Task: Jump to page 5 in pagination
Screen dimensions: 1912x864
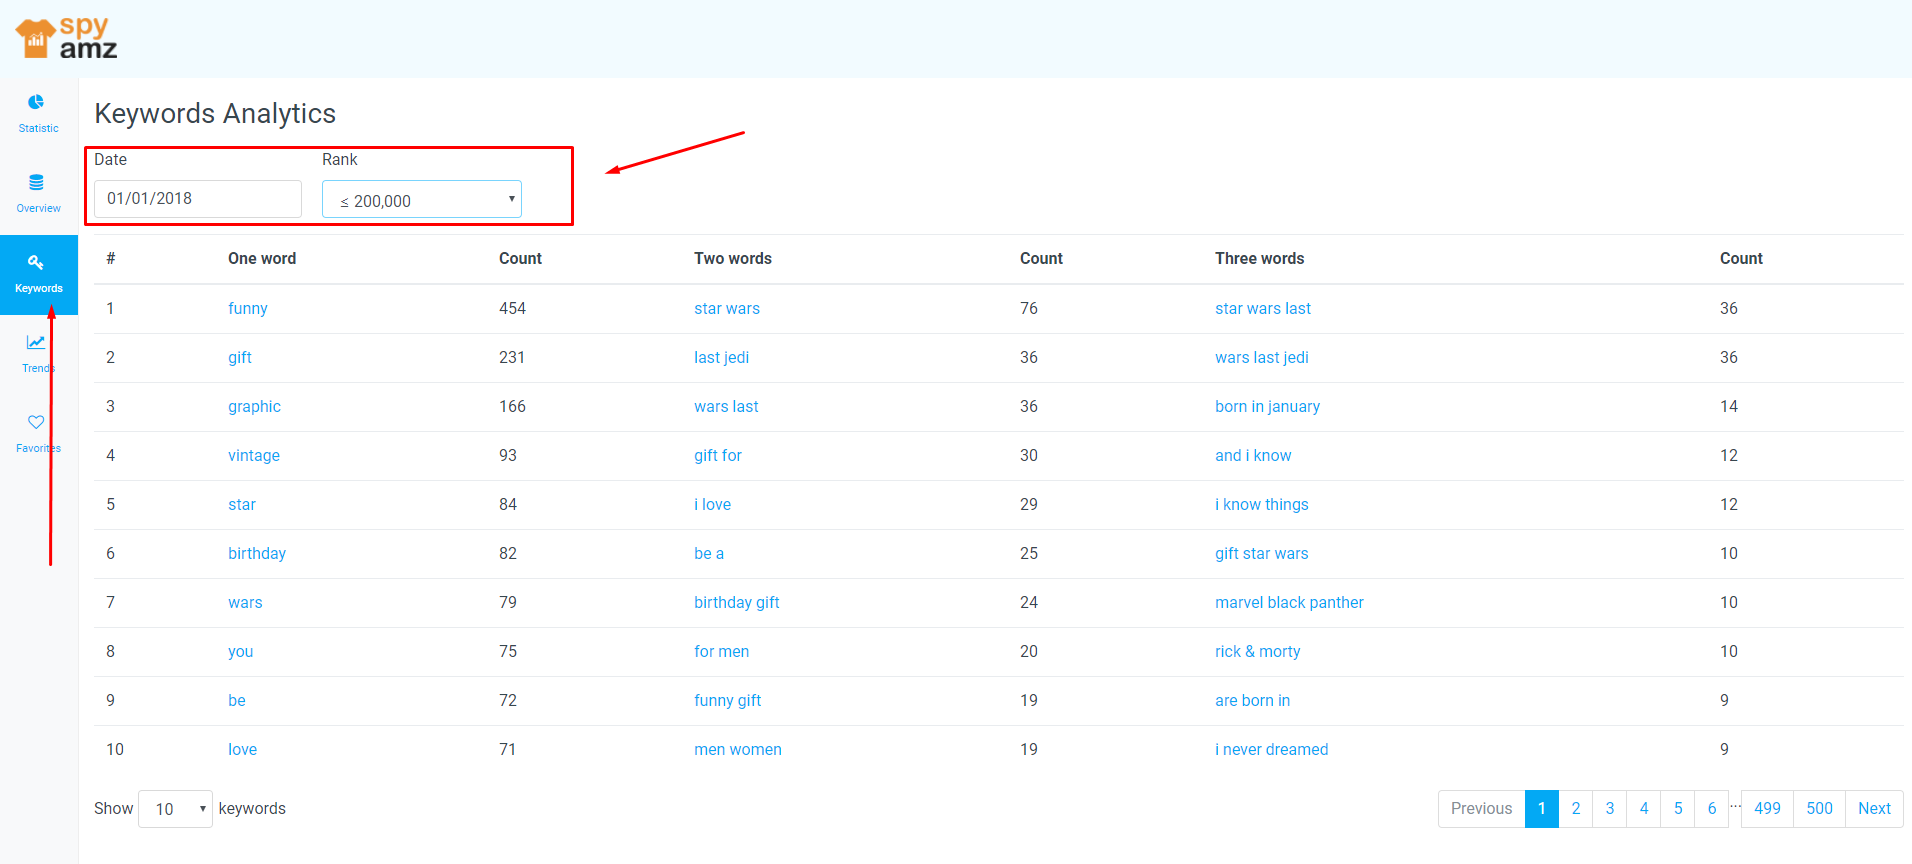Action: tap(1678, 808)
